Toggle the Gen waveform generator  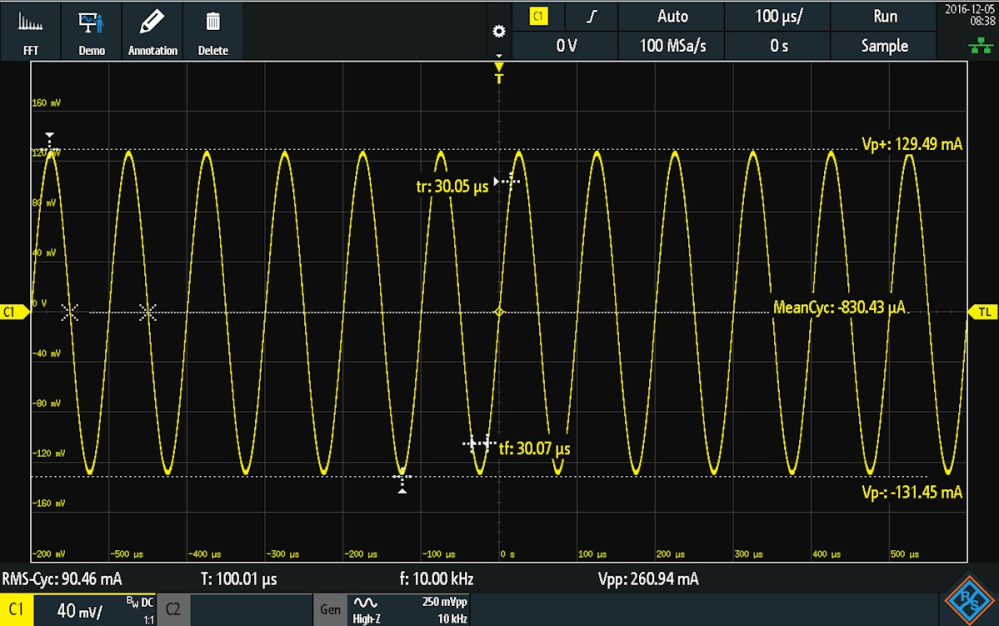click(x=329, y=609)
